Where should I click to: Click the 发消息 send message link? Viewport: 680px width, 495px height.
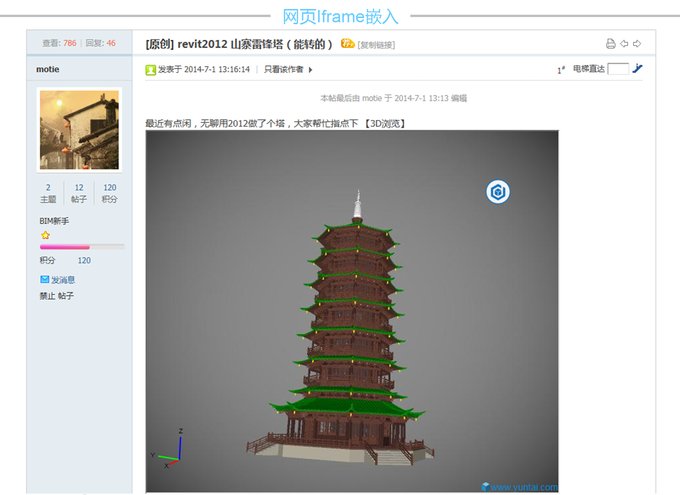pyautogui.click(x=62, y=280)
